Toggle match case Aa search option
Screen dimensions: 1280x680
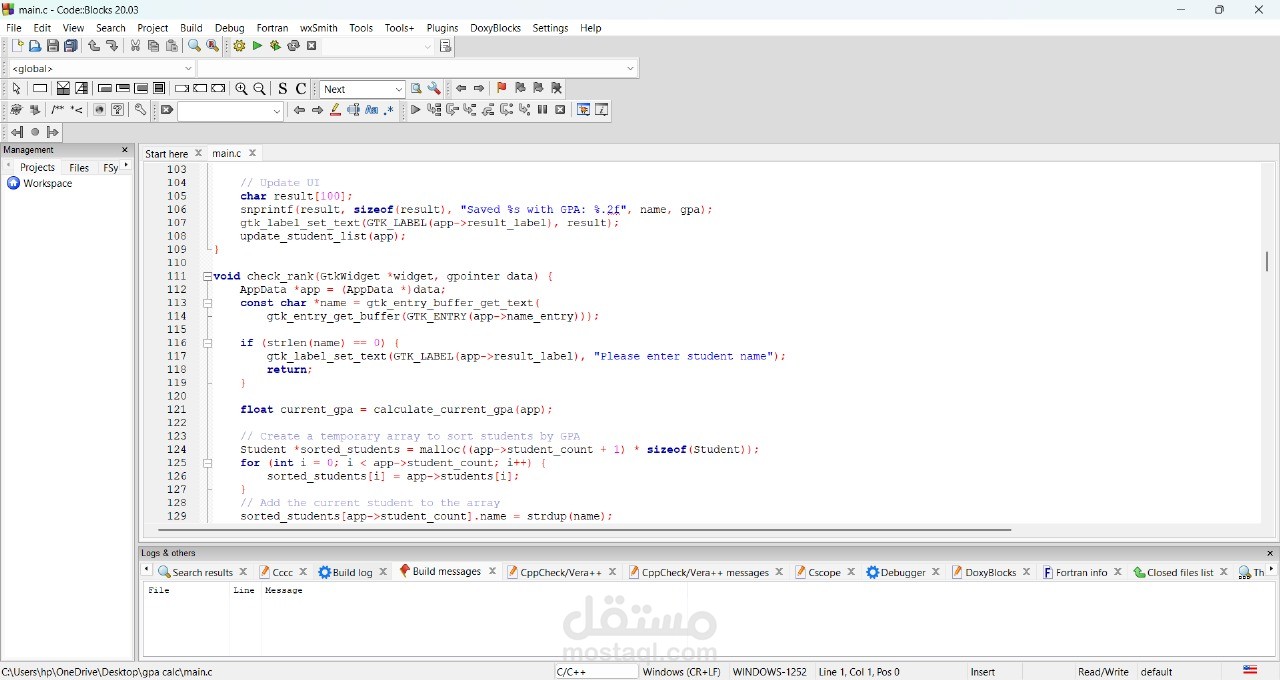click(372, 110)
